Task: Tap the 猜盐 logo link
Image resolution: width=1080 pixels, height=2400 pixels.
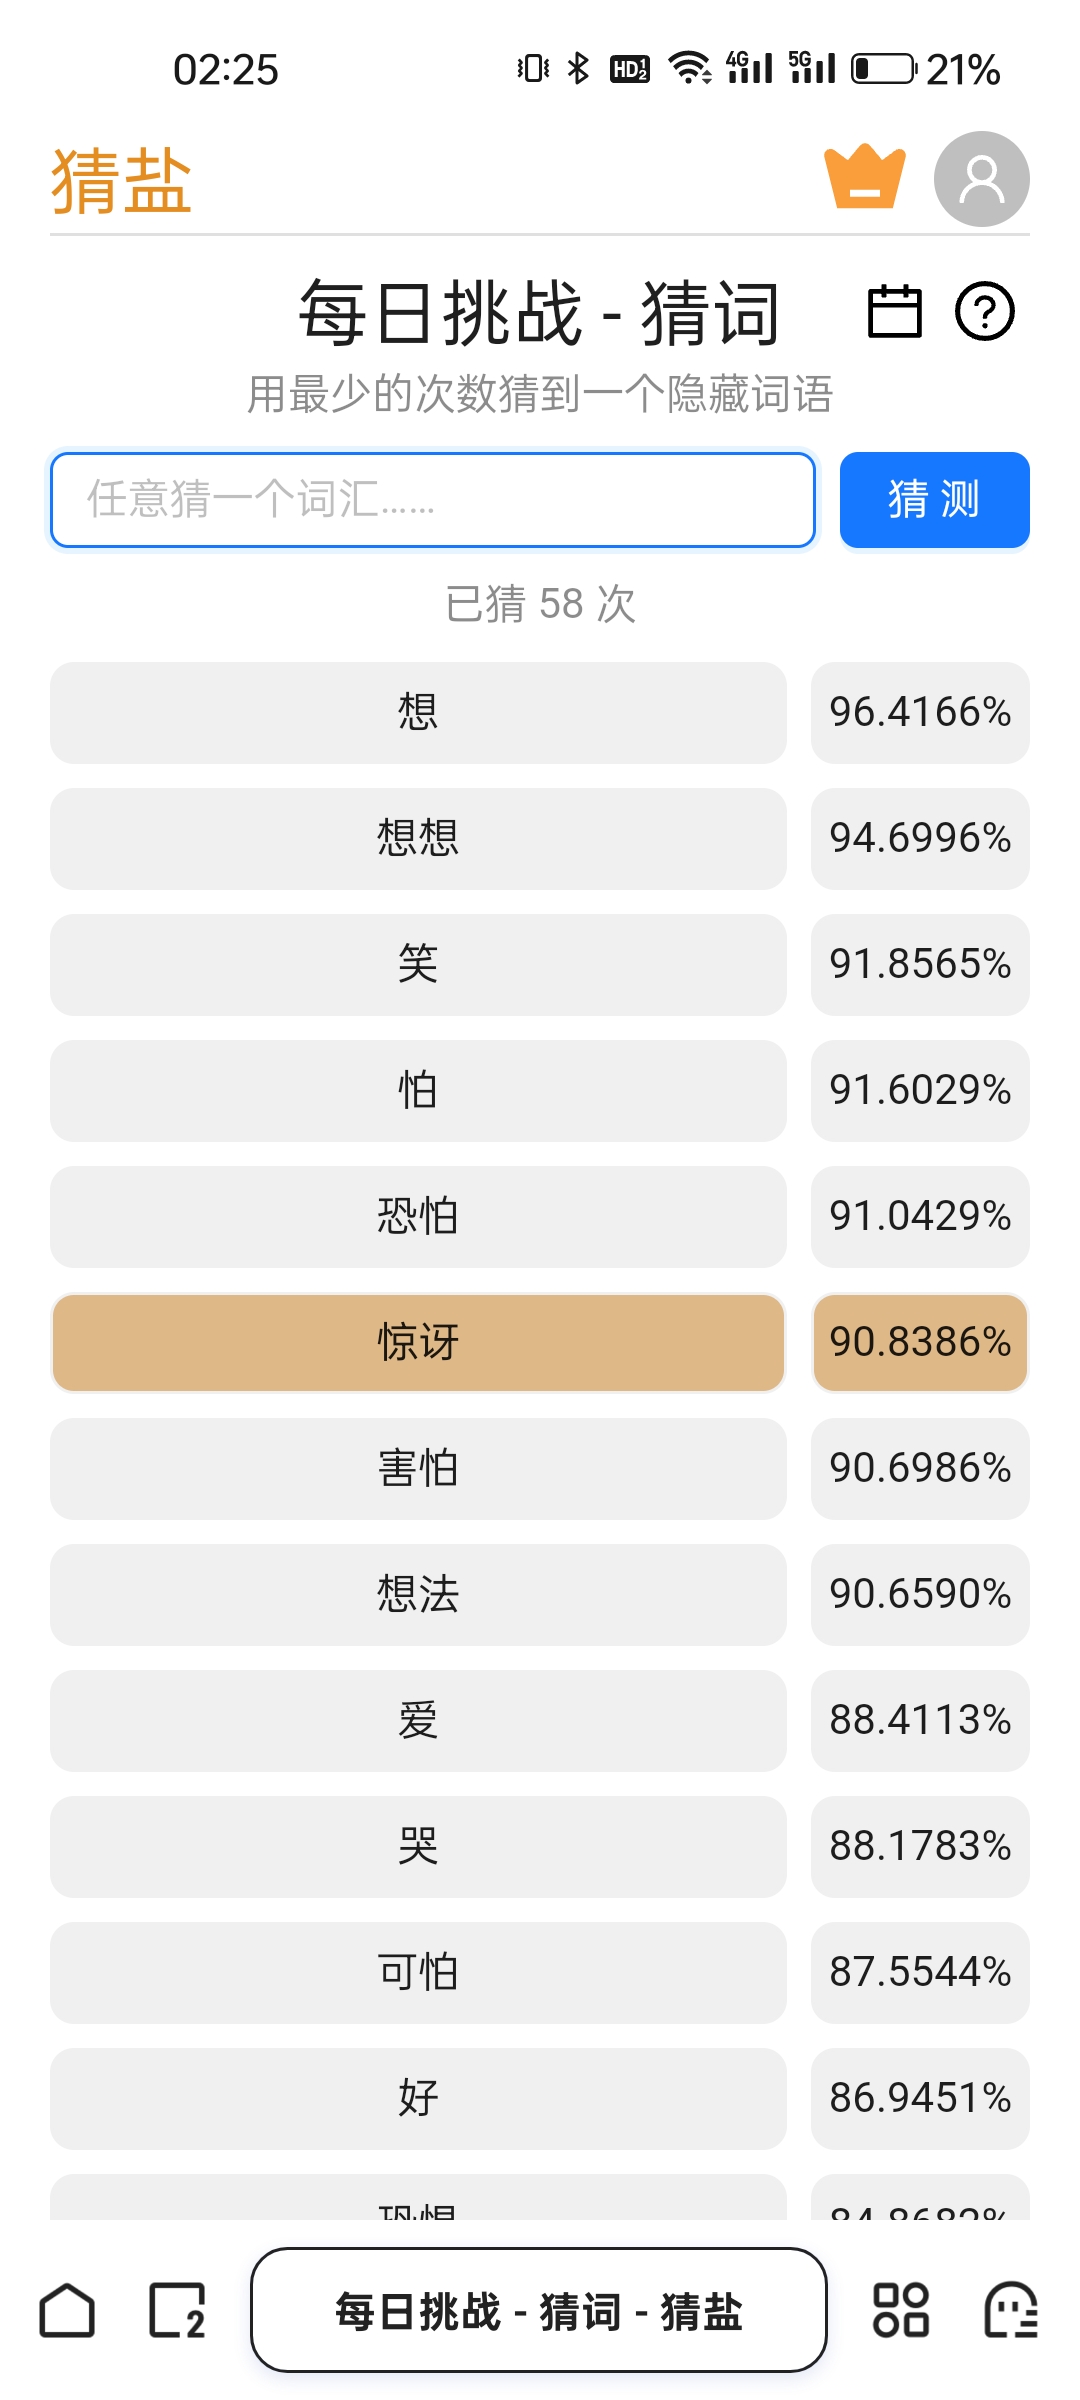Action: pos(121,181)
